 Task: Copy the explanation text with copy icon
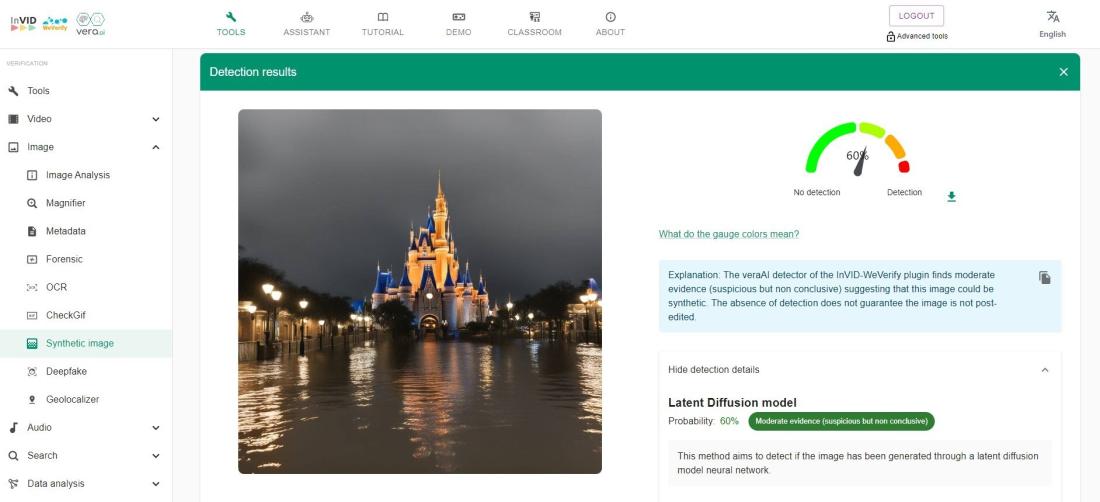coord(1045,278)
